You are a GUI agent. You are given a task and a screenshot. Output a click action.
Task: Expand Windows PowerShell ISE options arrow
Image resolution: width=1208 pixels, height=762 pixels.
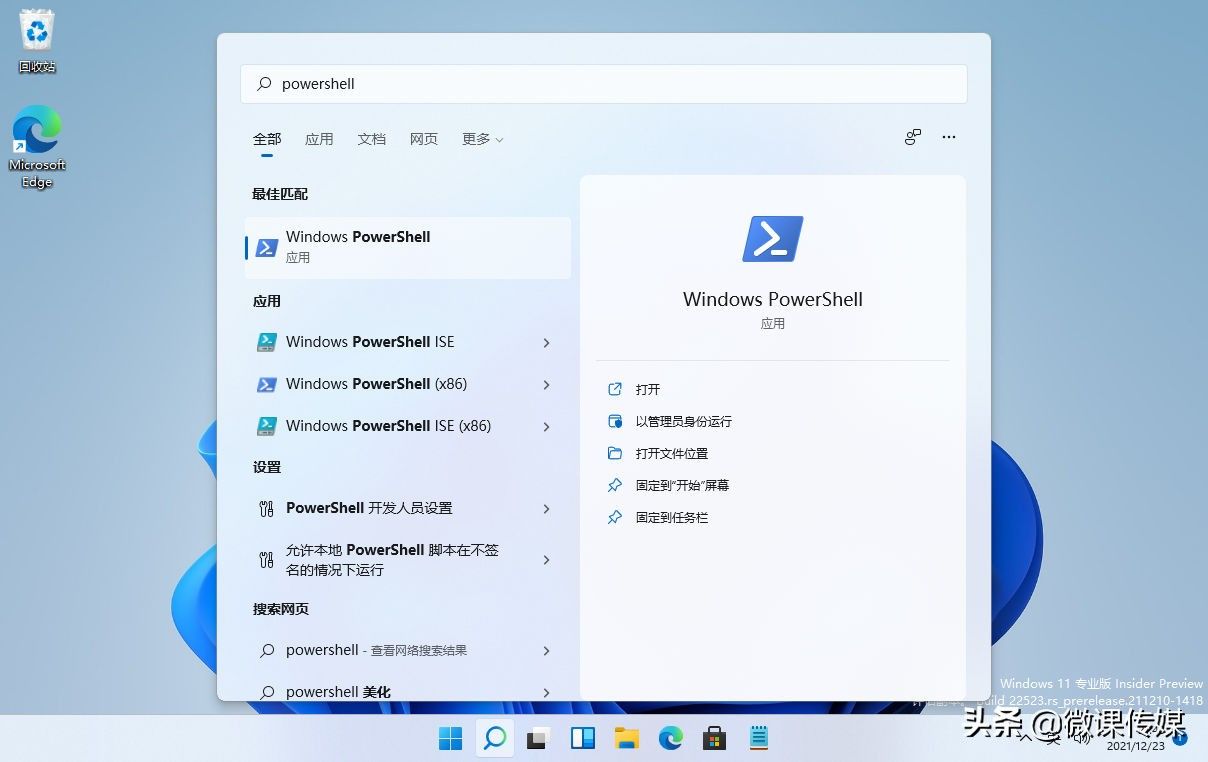[546, 343]
